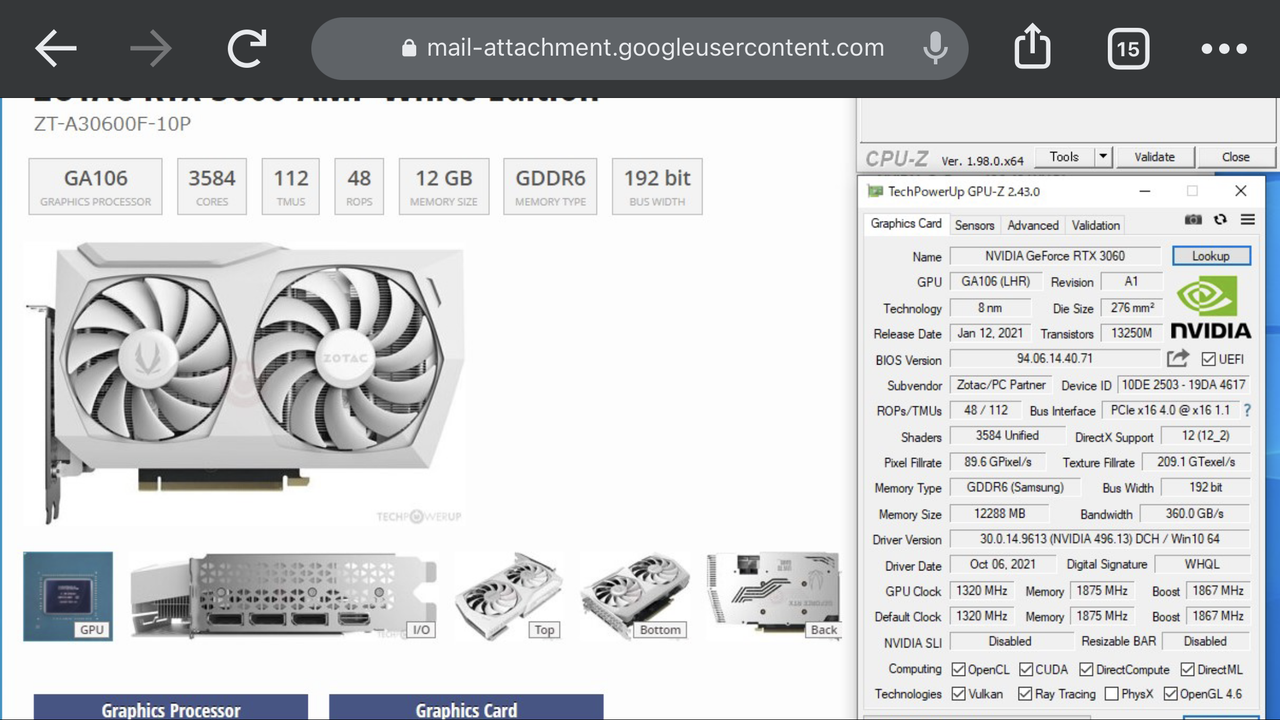Switch to the Sensors tab

(x=974, y=225)
